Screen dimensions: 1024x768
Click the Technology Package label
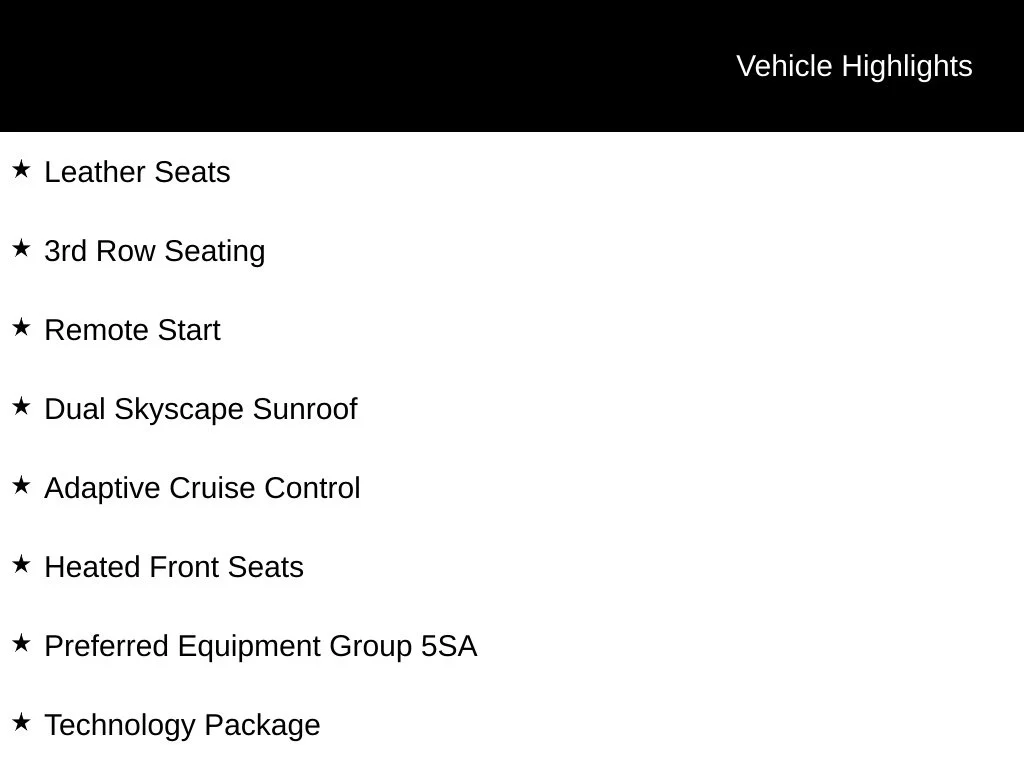point(182,726)
